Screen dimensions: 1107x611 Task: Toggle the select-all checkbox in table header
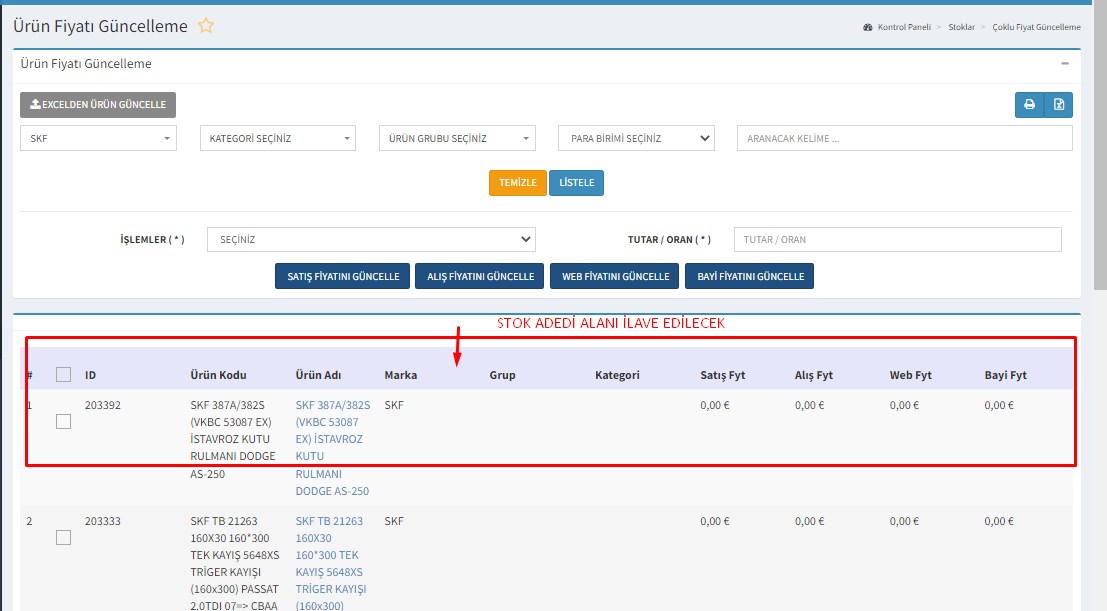click(x=64, y=375)
